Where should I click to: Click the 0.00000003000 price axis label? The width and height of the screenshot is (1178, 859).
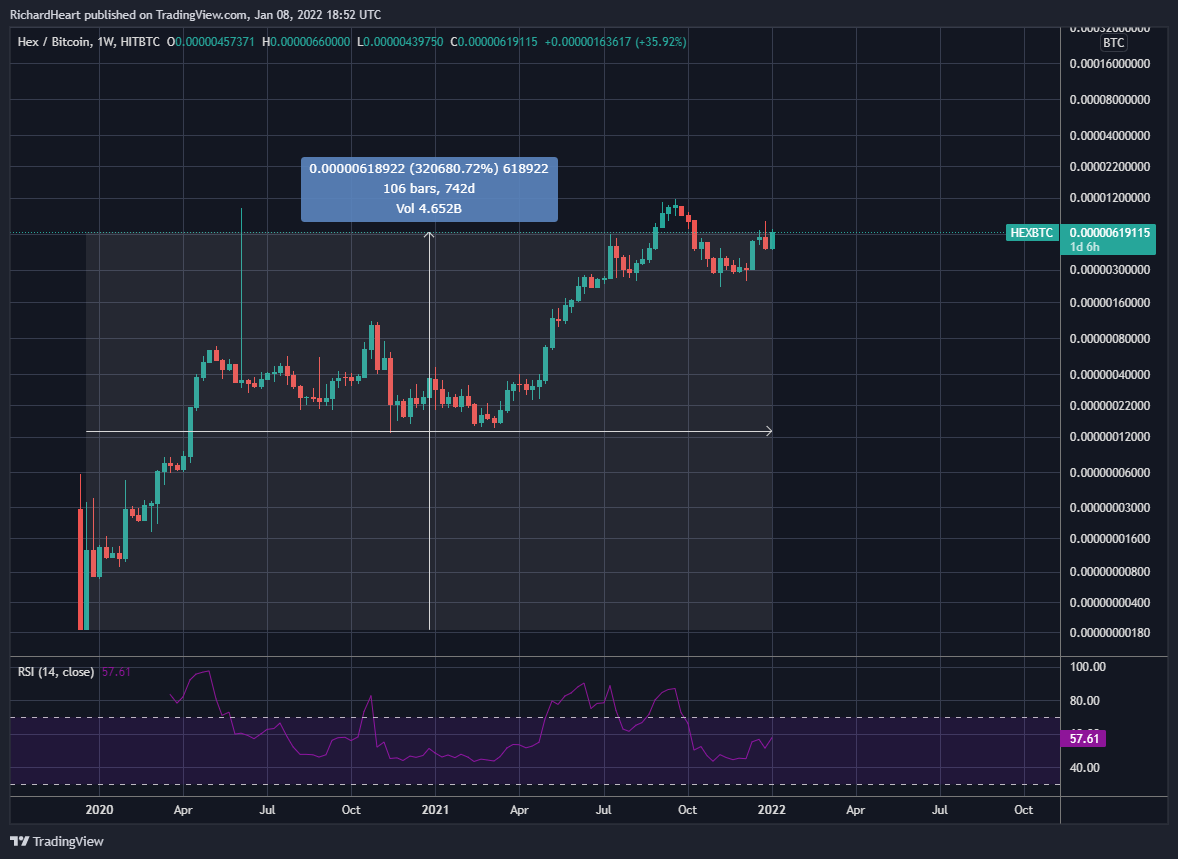[1110, 508]
